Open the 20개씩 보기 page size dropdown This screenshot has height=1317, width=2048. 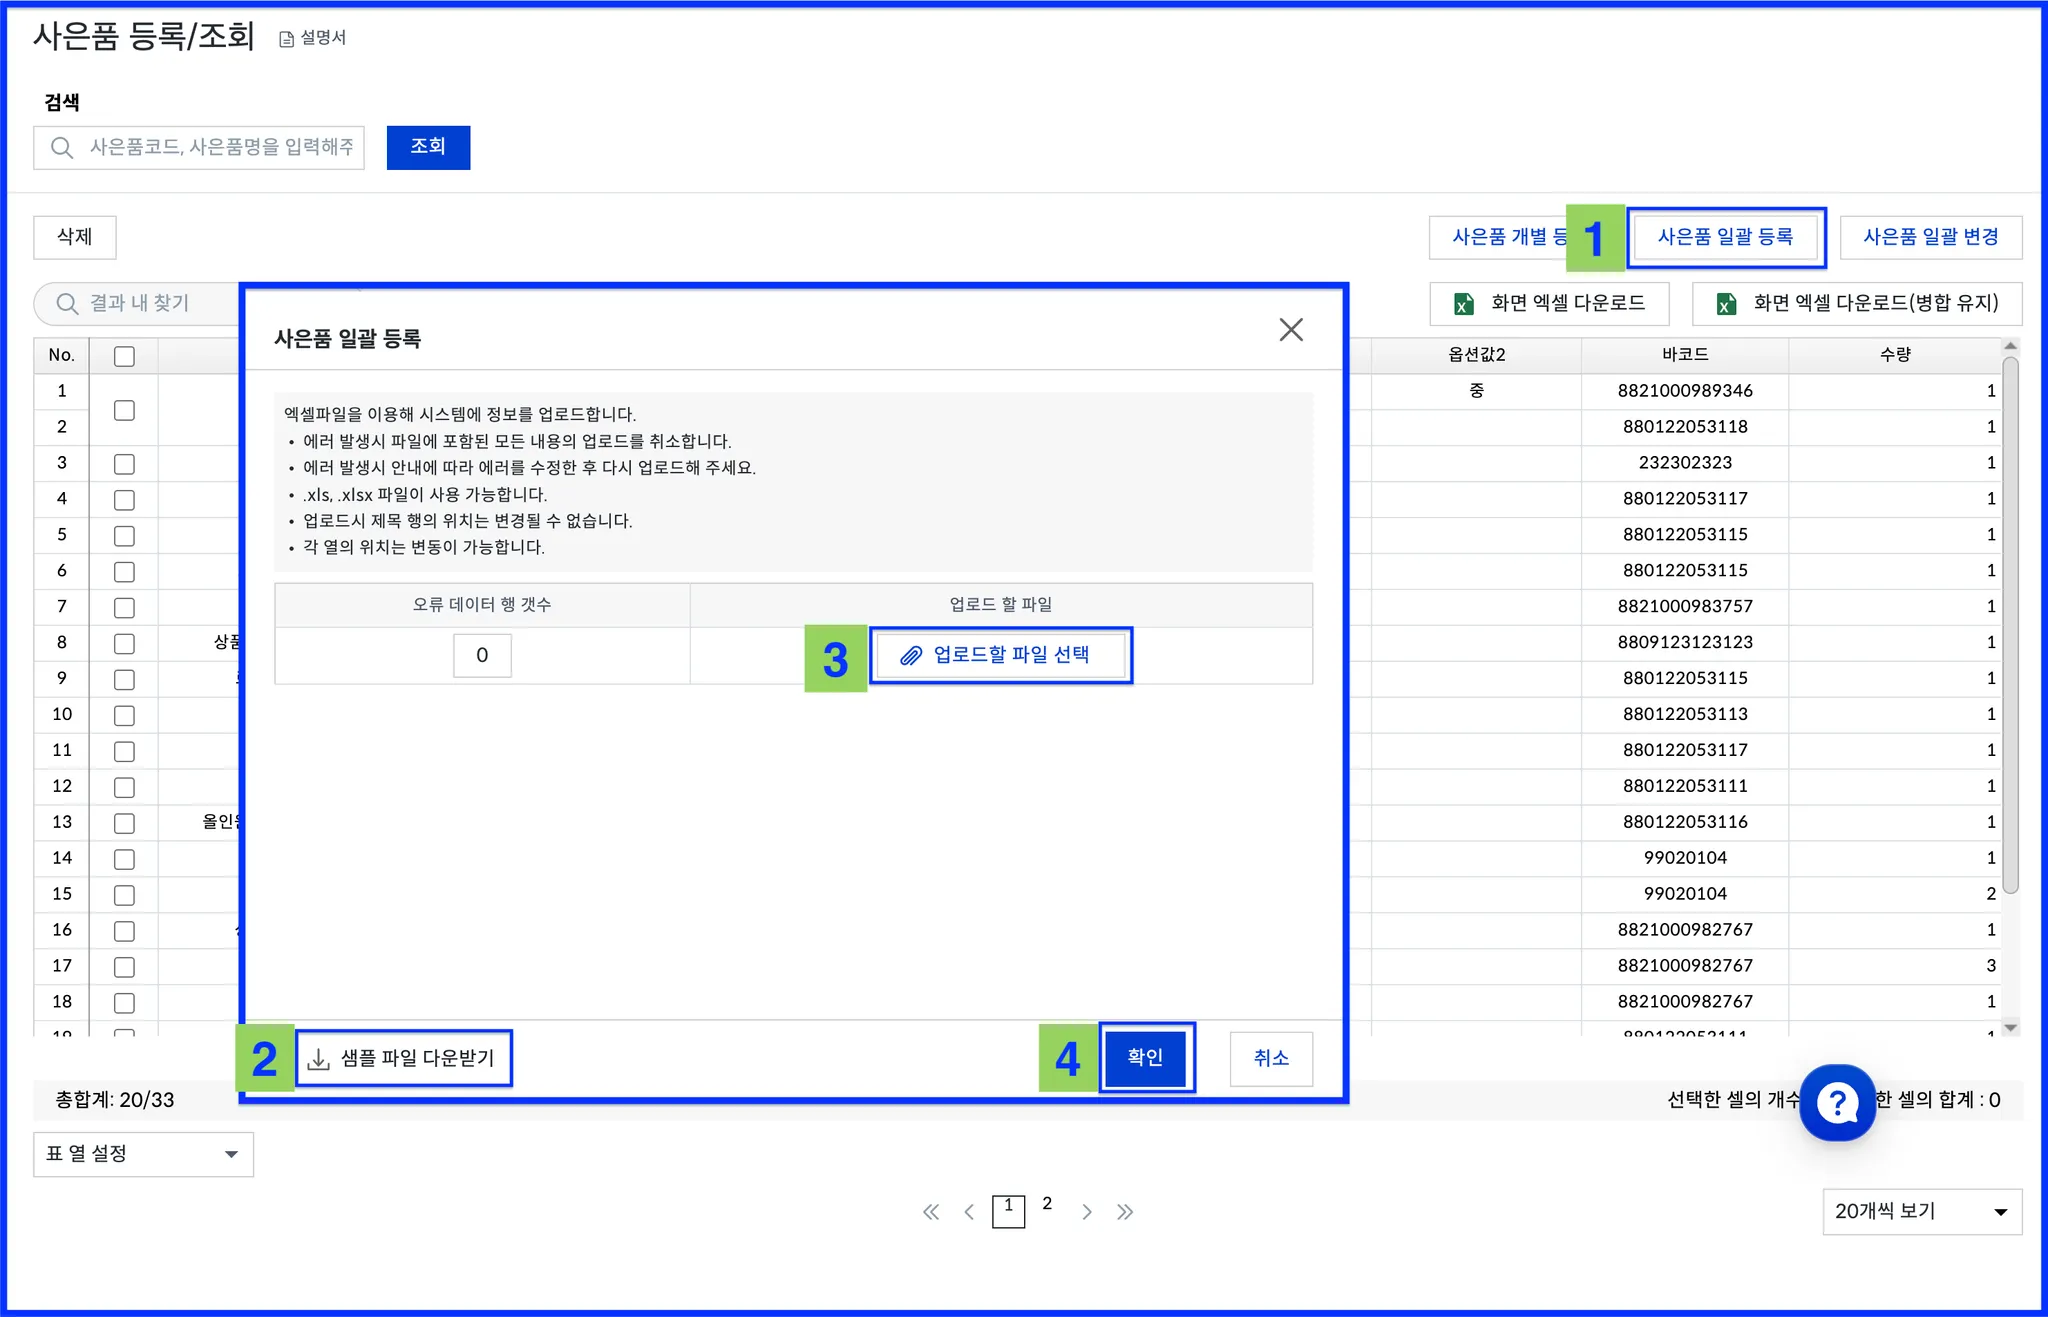pos(1921,1212)
